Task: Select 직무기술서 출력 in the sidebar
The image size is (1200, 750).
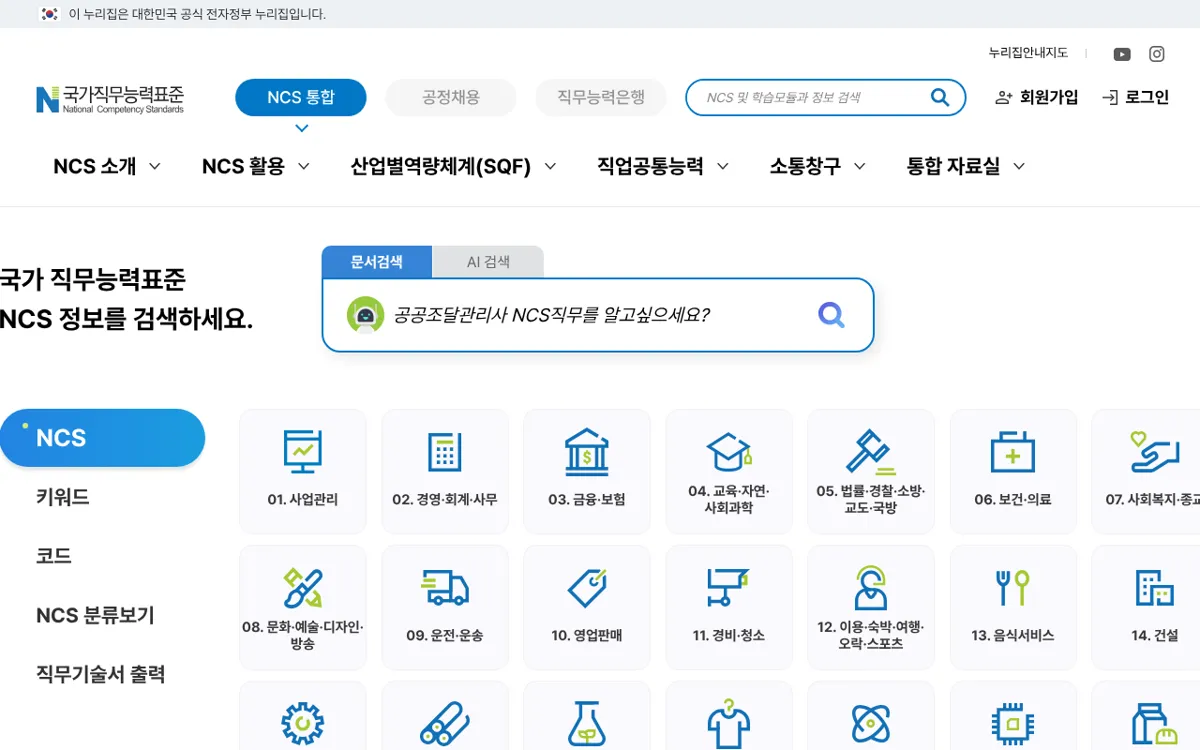Action: (100, 674)
